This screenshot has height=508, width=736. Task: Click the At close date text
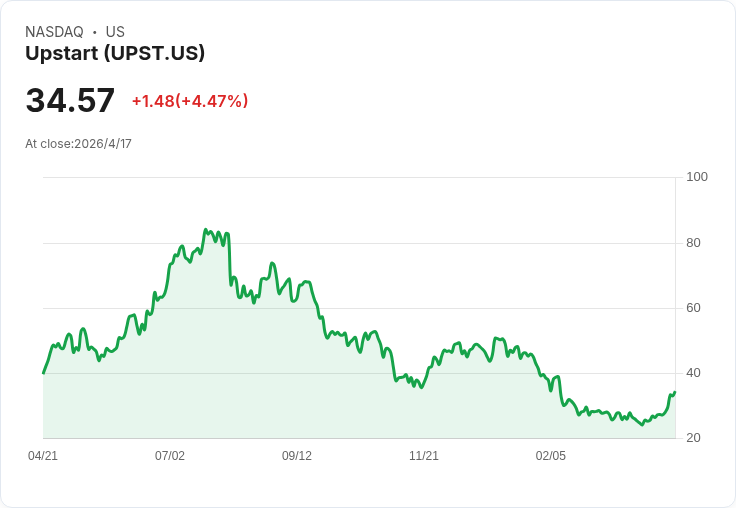click(78, 144)
